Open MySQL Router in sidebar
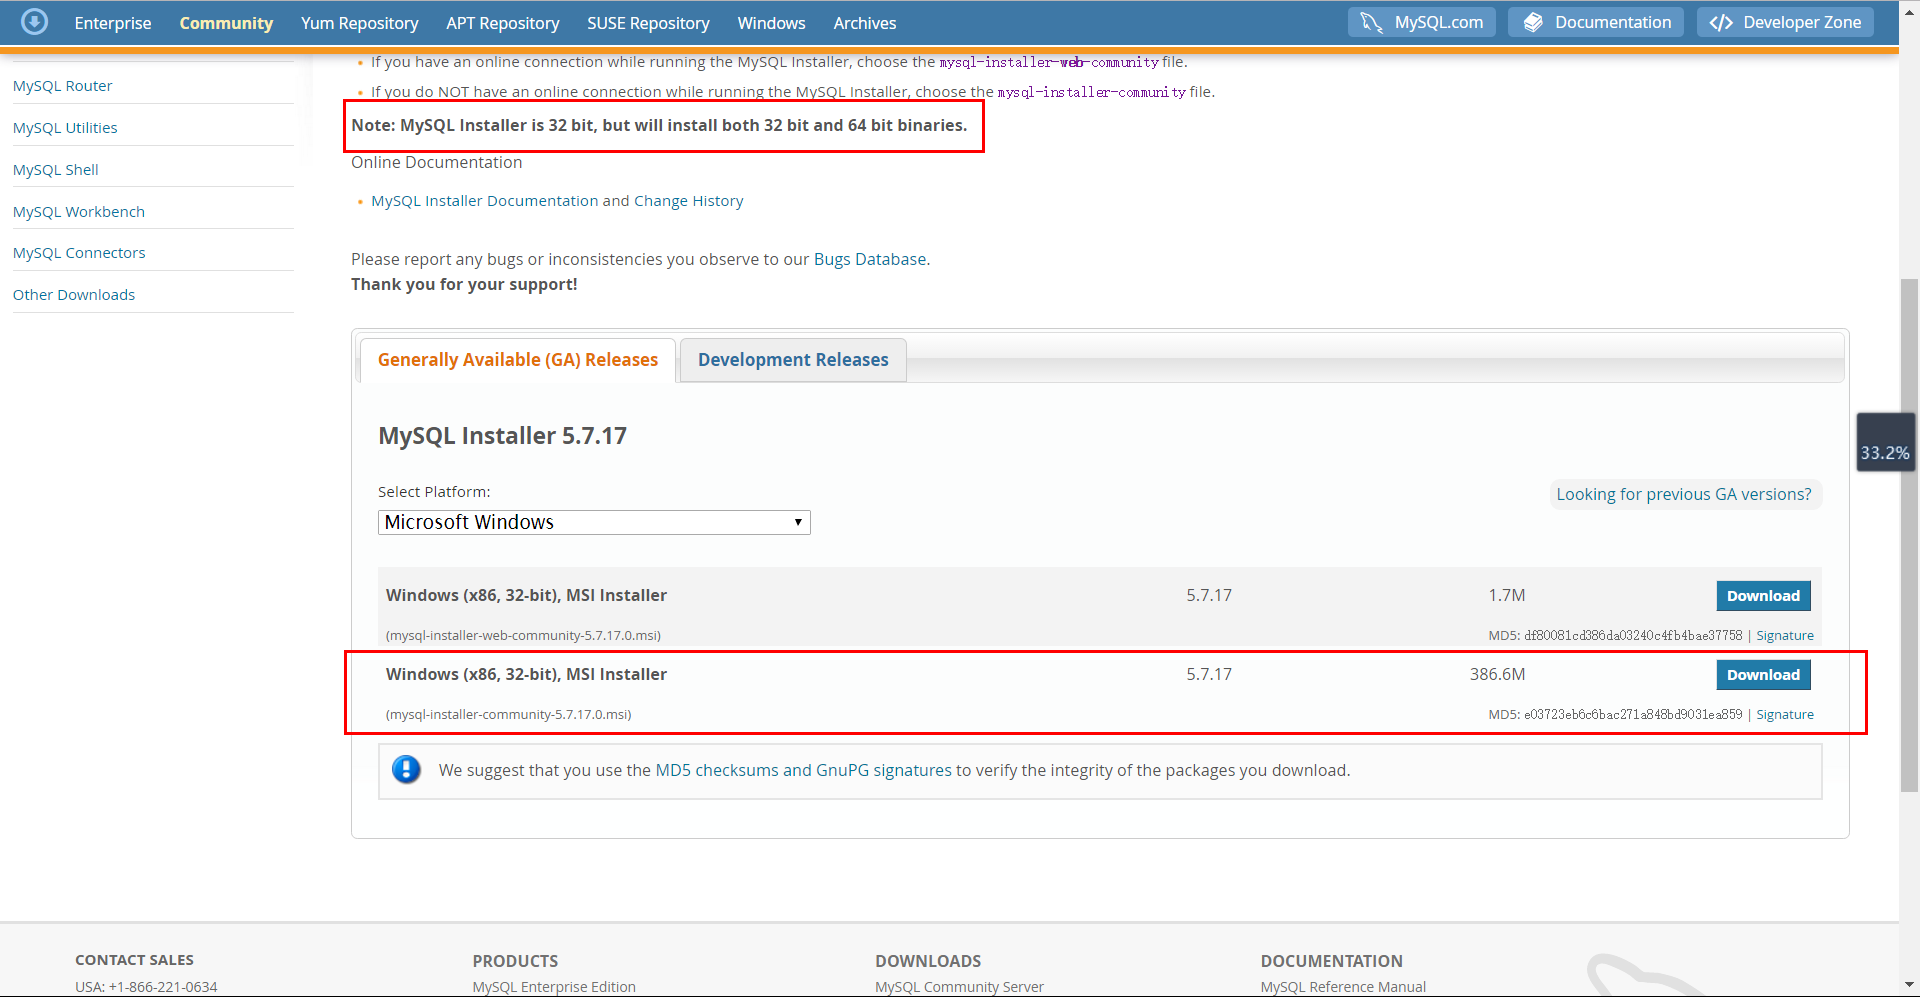 [63, 86]
